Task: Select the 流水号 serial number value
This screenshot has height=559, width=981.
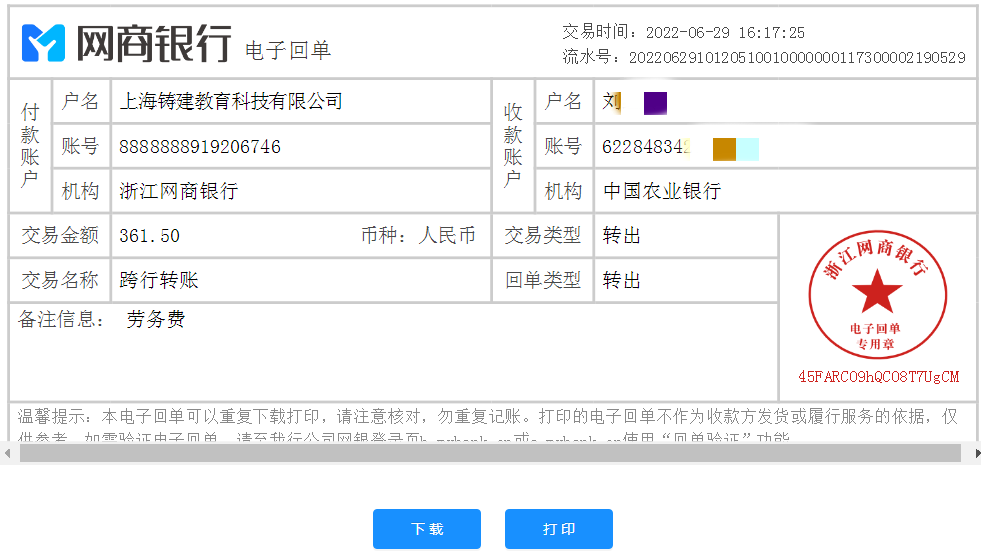Action: pos(797,58)
